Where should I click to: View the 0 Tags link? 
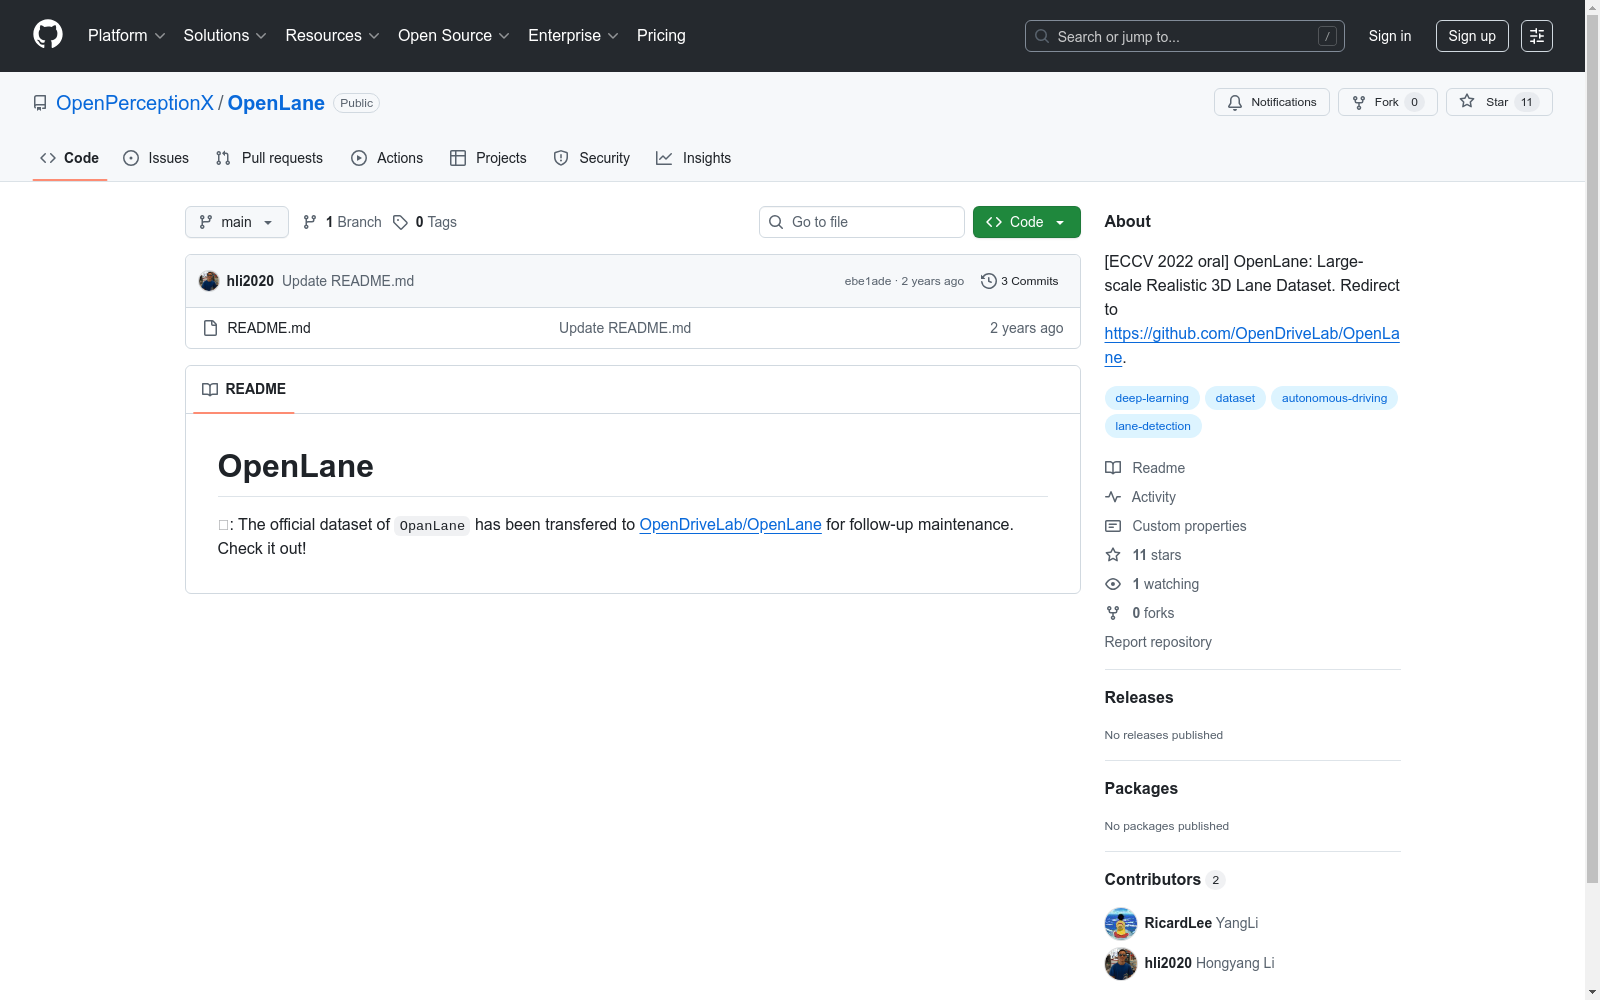[x=425, y=222]
